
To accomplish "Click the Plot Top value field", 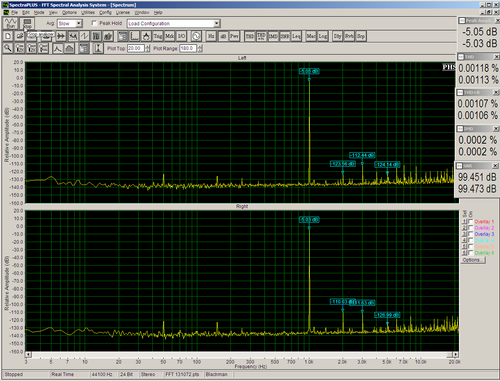I will (136, 48).
